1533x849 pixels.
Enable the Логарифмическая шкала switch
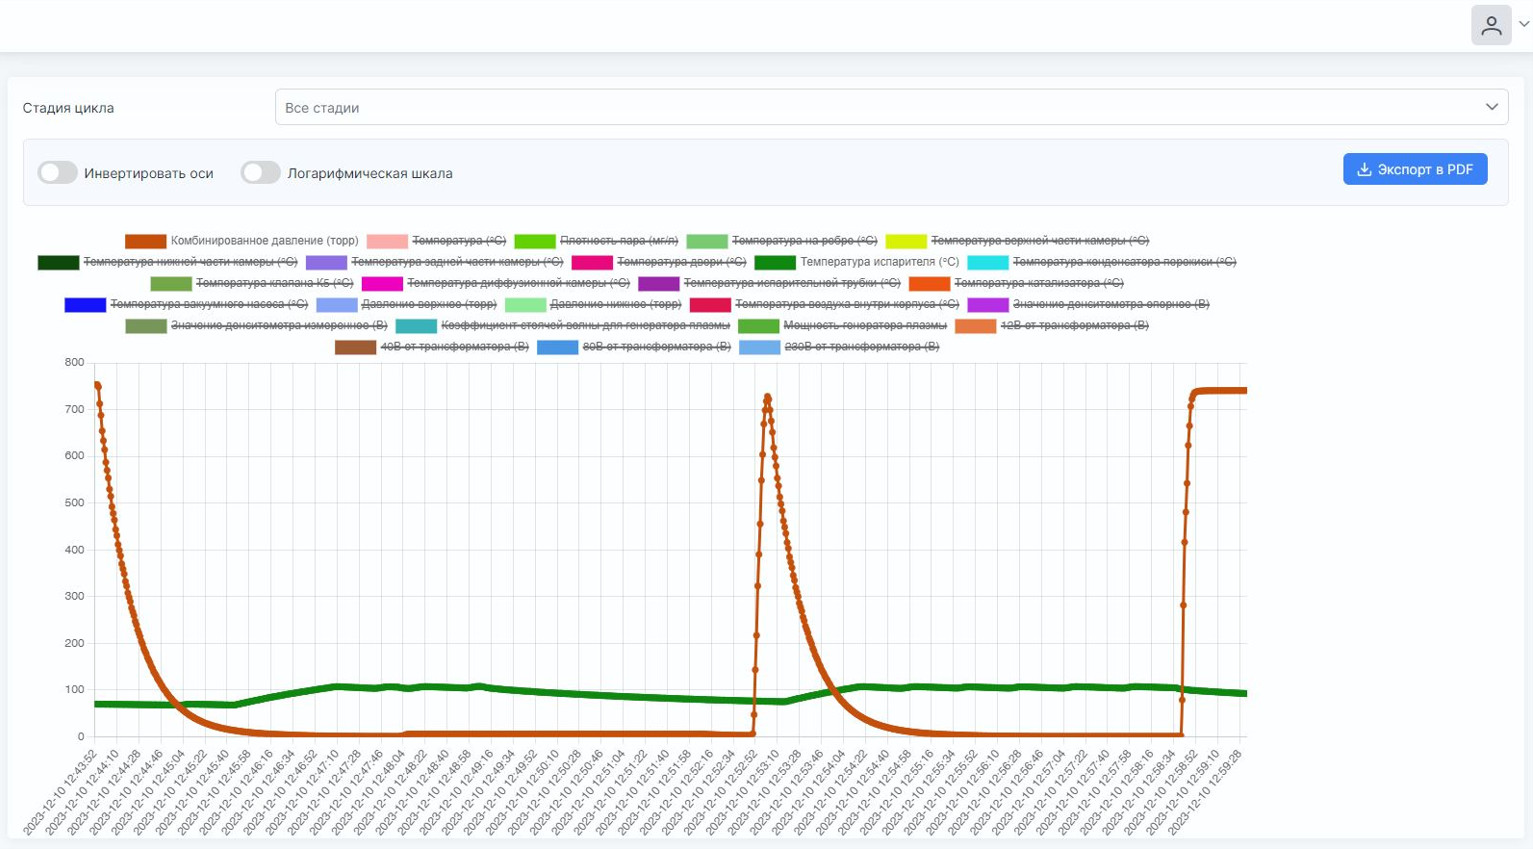[x=260, y=172]
